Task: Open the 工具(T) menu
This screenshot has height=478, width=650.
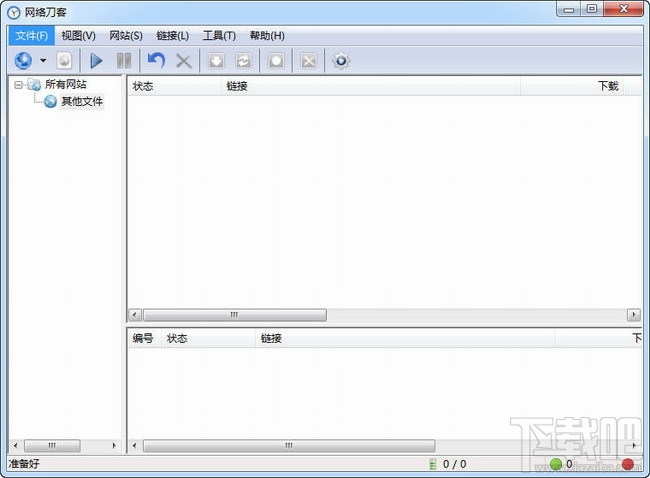Action: click(x=219, y=36)
